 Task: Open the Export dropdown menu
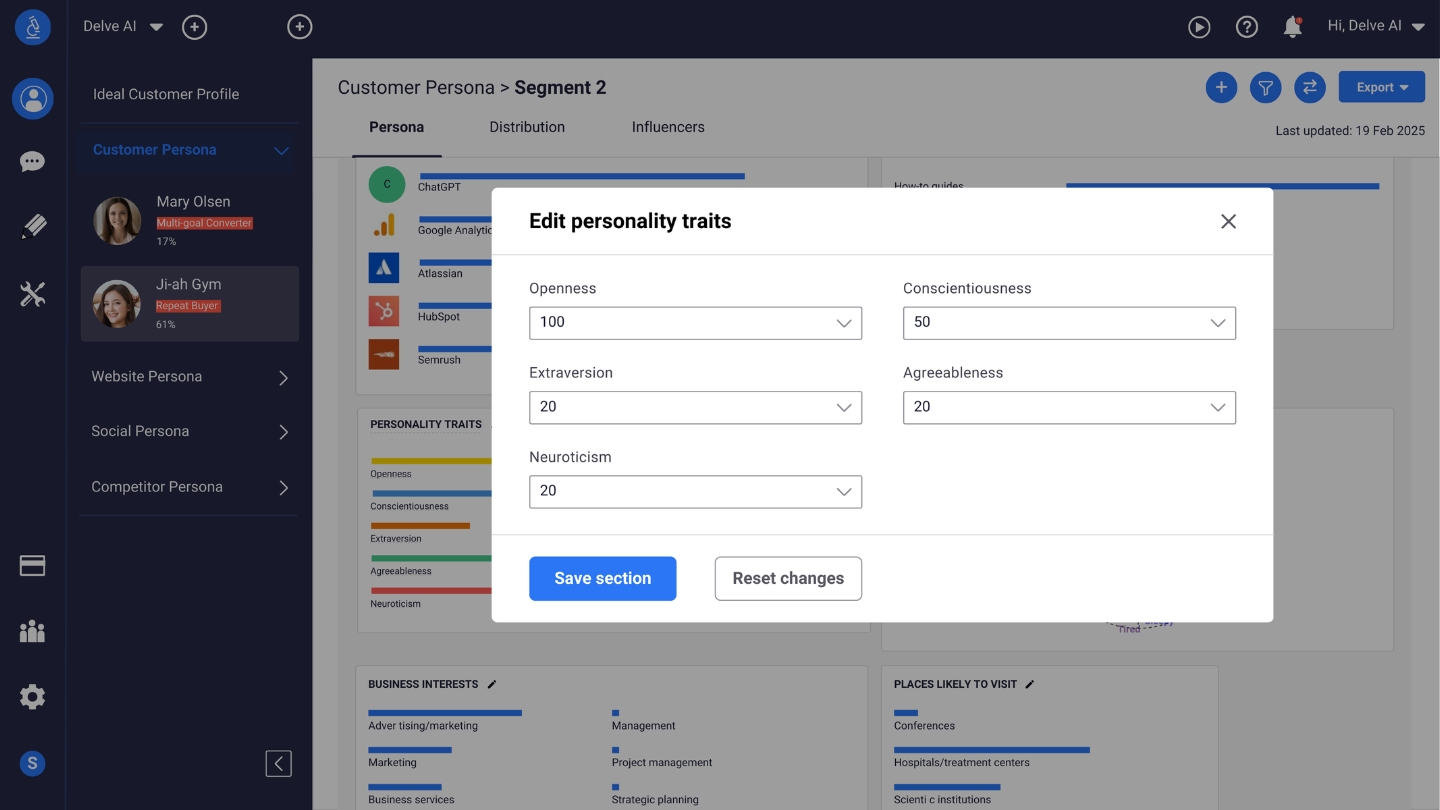[x=1381, y=87]
